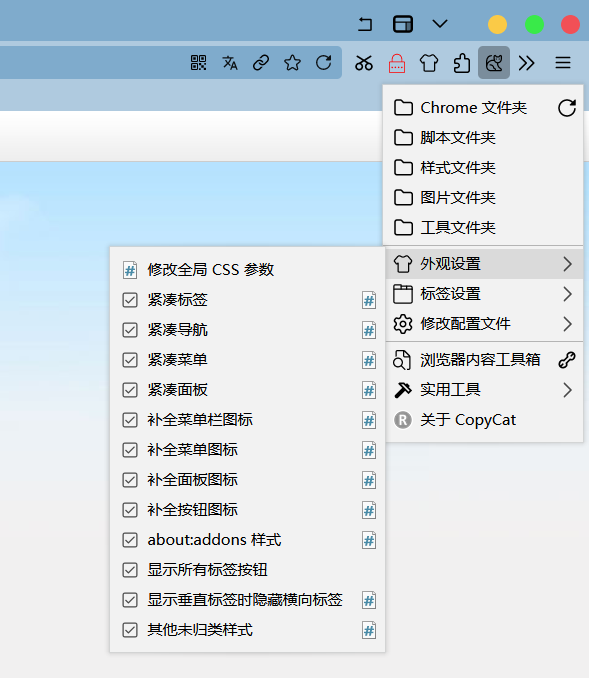
Task: Show more tools via double chevron
Action: [x=526, y=63]
